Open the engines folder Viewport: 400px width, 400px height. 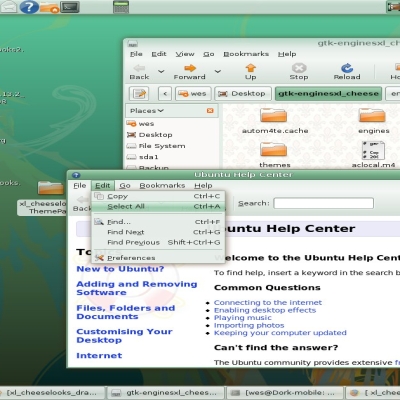tap(373, 120)
